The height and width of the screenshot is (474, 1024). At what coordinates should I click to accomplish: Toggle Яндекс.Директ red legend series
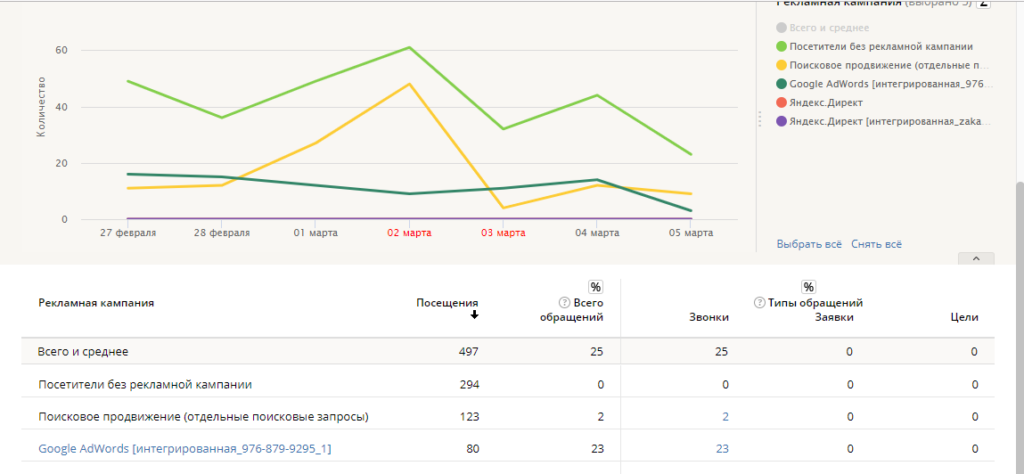coord(824,102)
